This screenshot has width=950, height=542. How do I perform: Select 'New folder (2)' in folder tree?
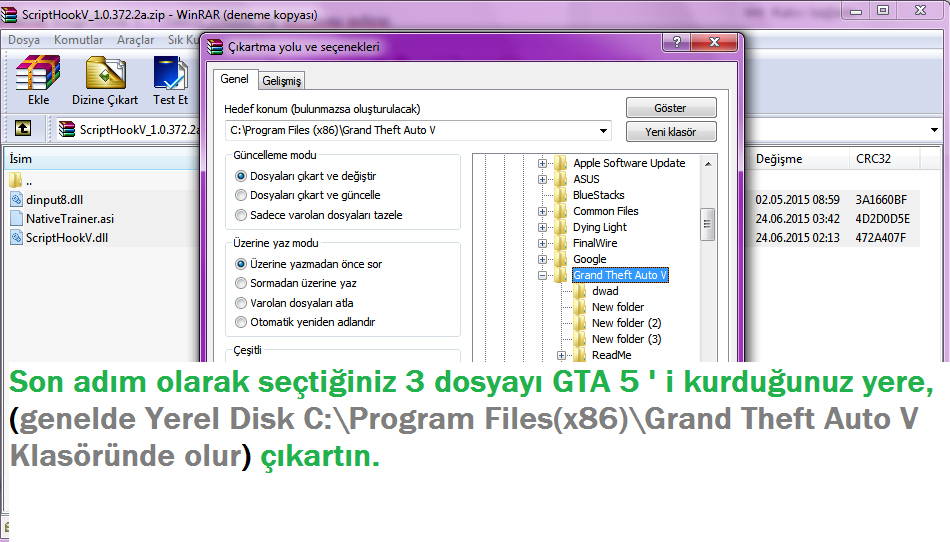point(626,323)
